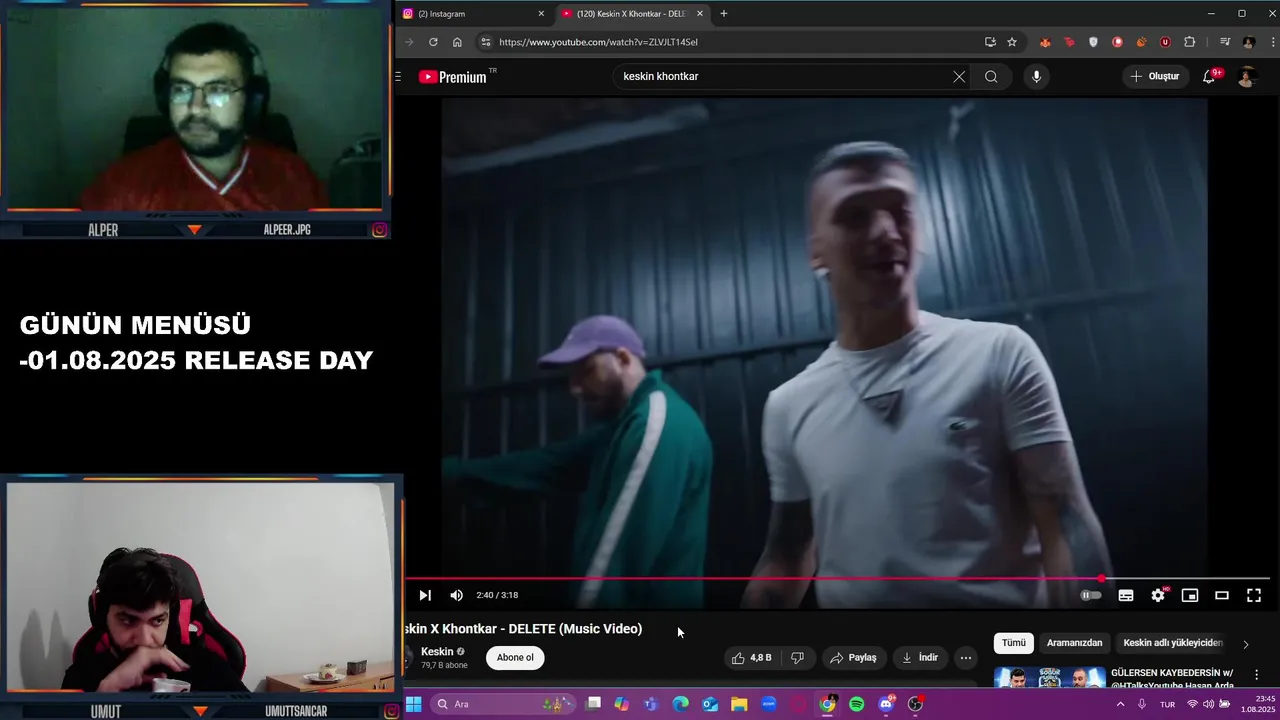
Task: Select the Aramanızdan filter chip
Action: click(1074, 643)
